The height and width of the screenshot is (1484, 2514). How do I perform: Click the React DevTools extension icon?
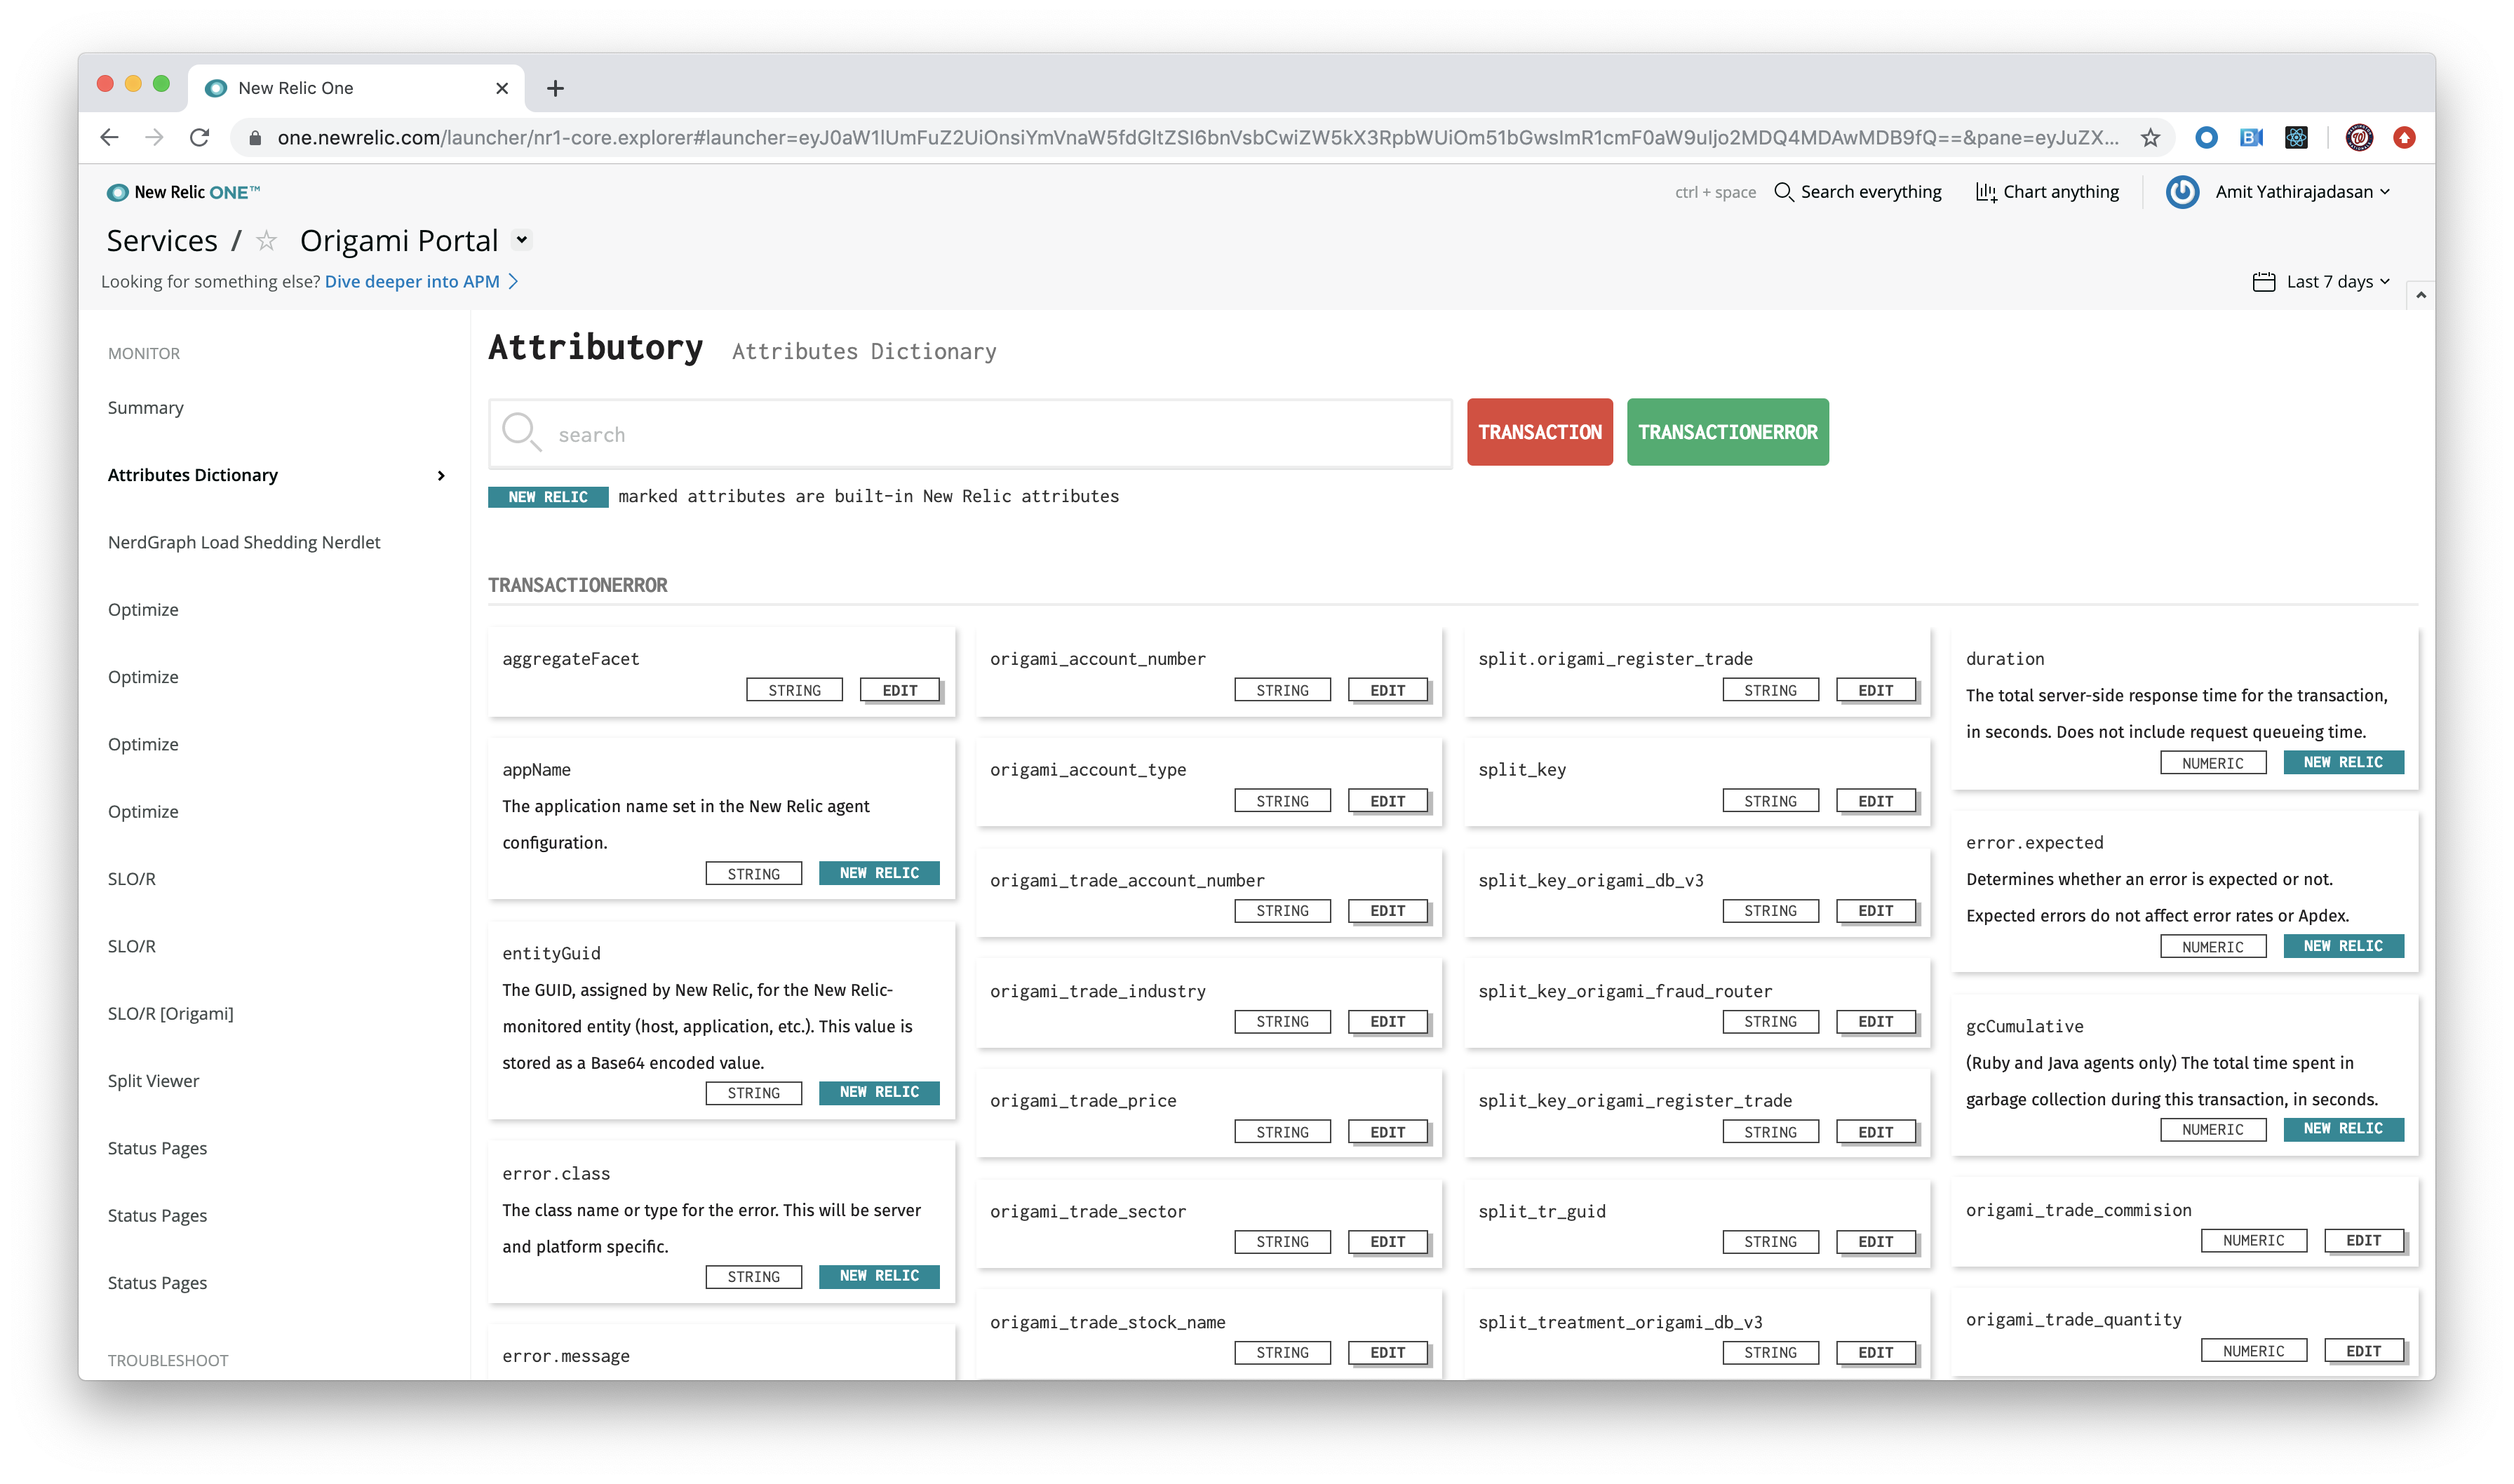pos(2296,138)
